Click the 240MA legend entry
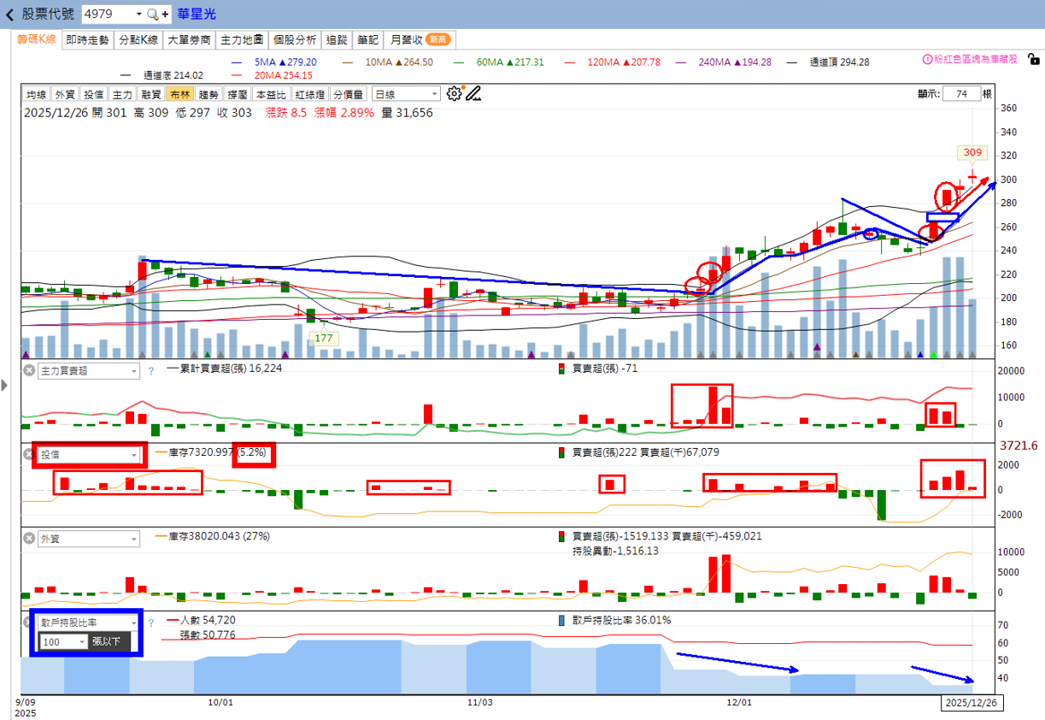 click(724, 62)
